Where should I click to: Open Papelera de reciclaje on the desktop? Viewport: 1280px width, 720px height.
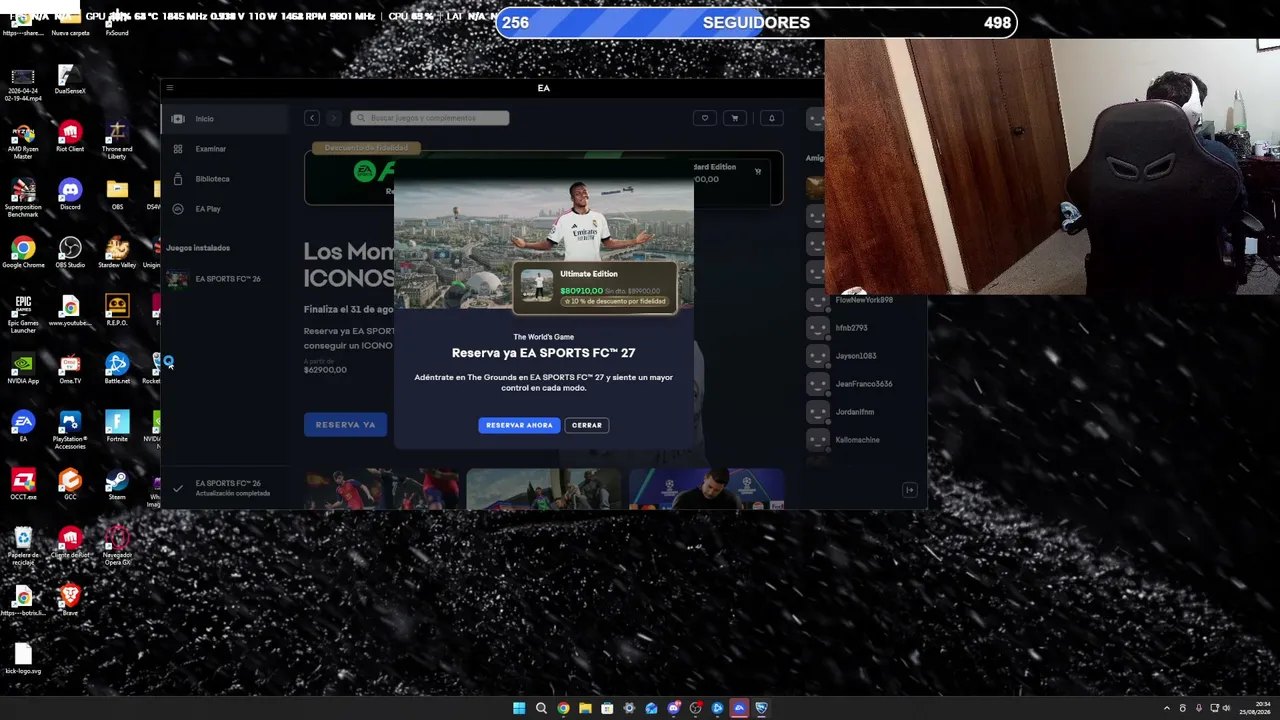pyautogui.click(x=23, y=546)
